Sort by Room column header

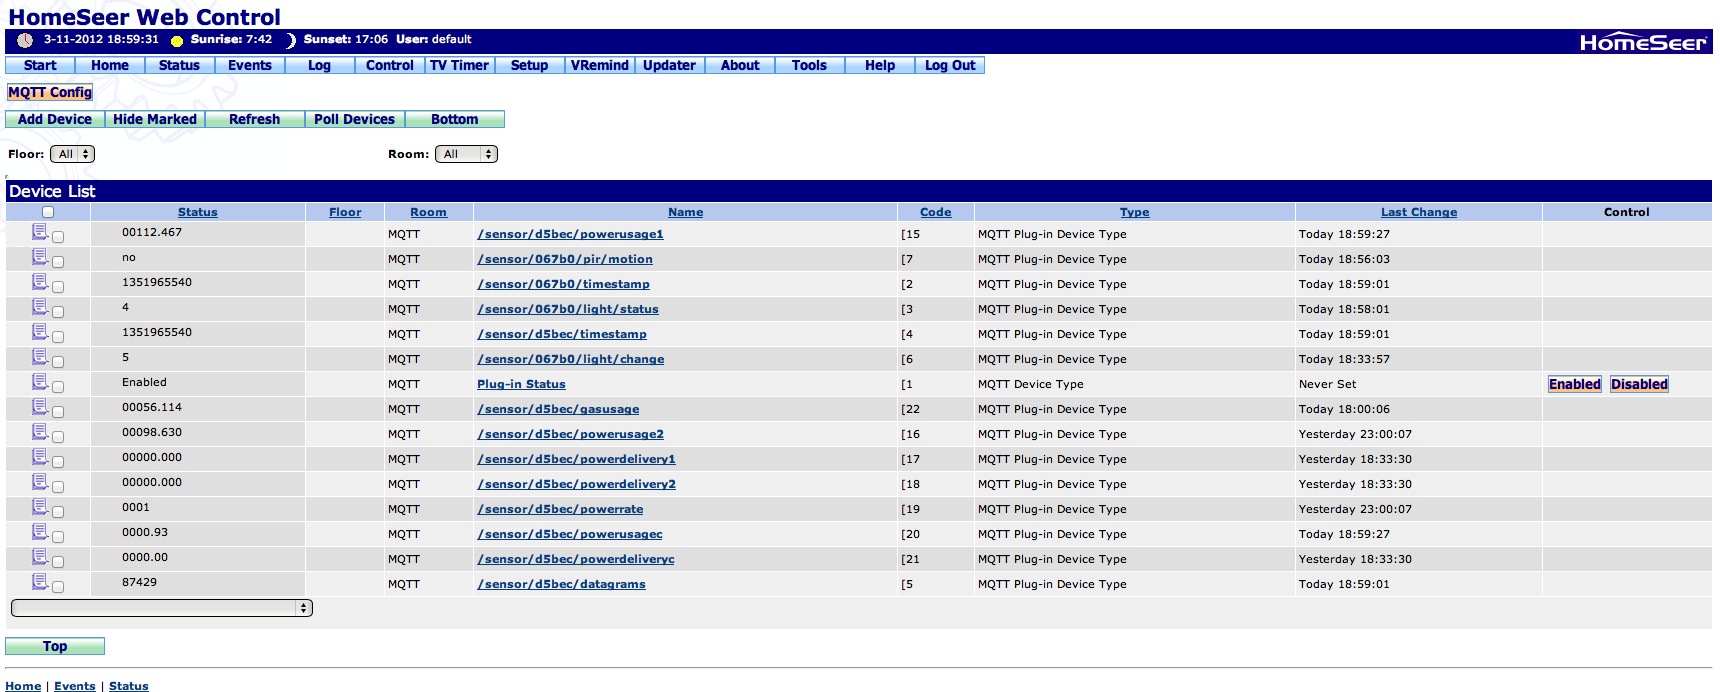pyautogui.click(x=428, y=212)
